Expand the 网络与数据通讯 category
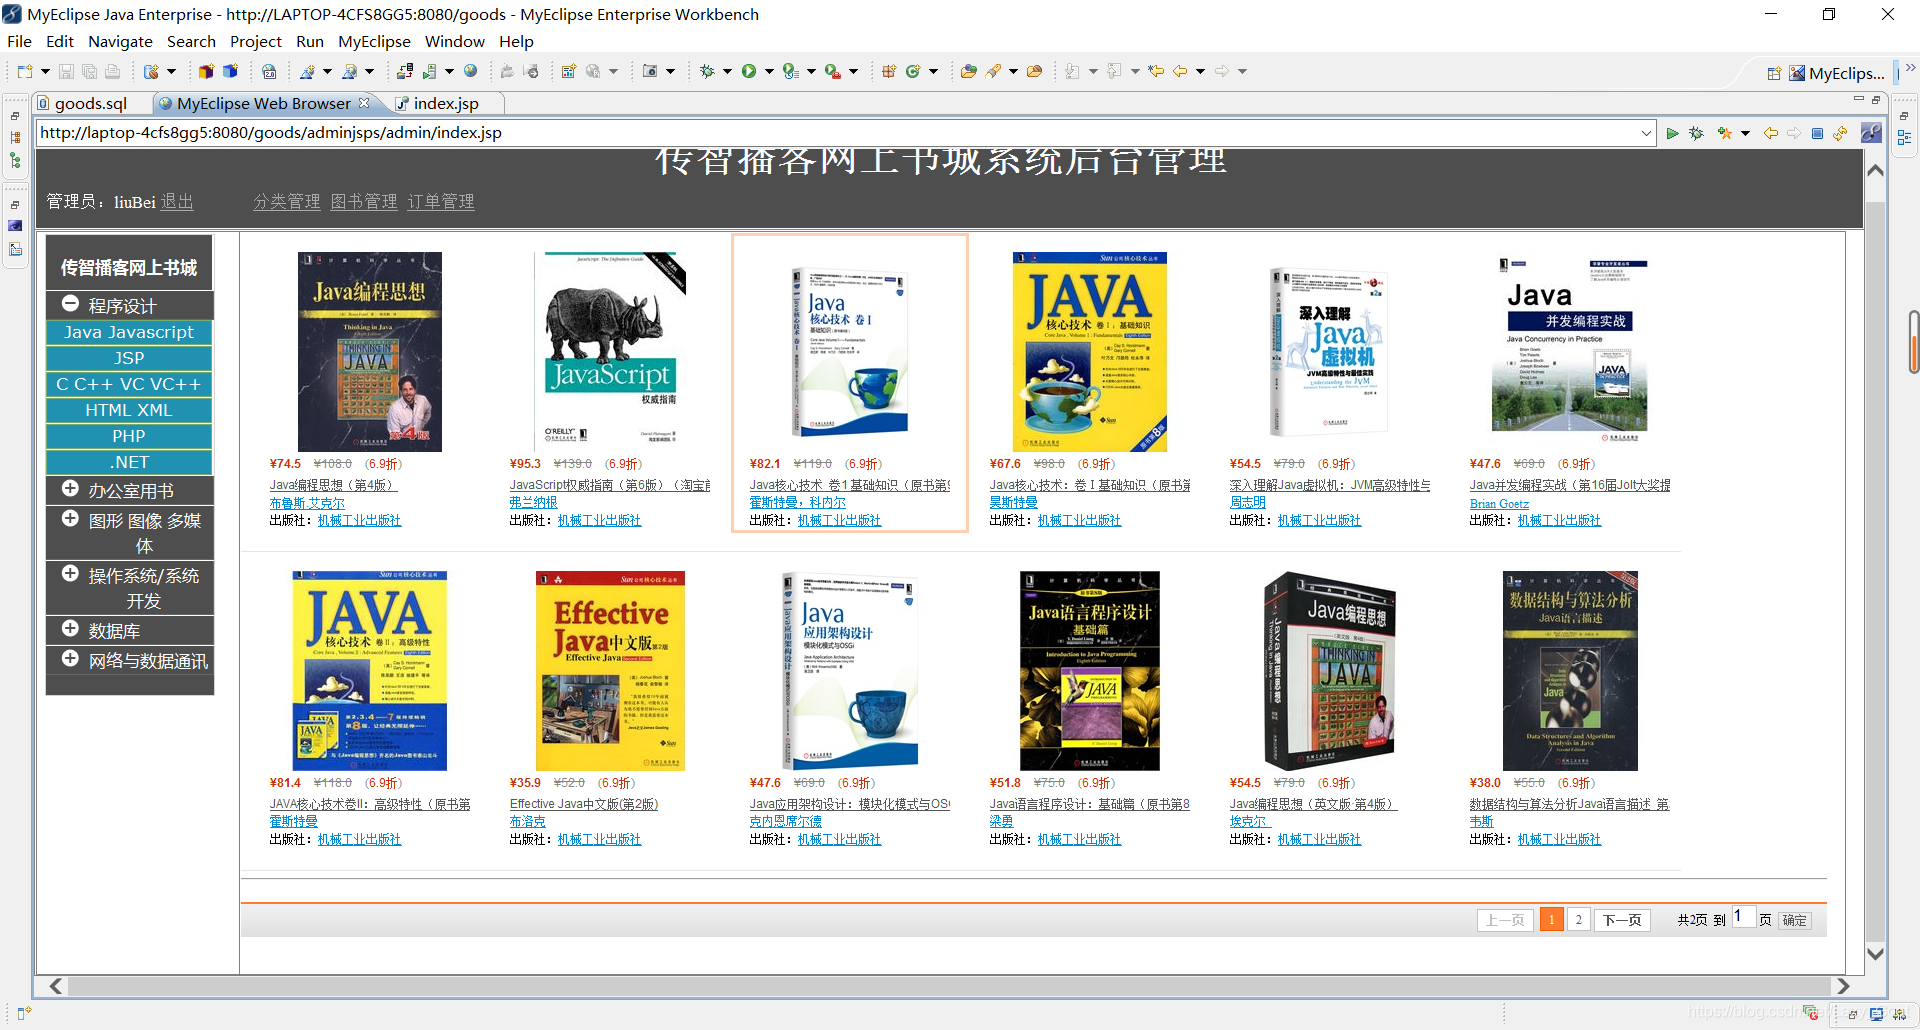The height and width of the screenshot is (1030, 1920). coord(70,659)
